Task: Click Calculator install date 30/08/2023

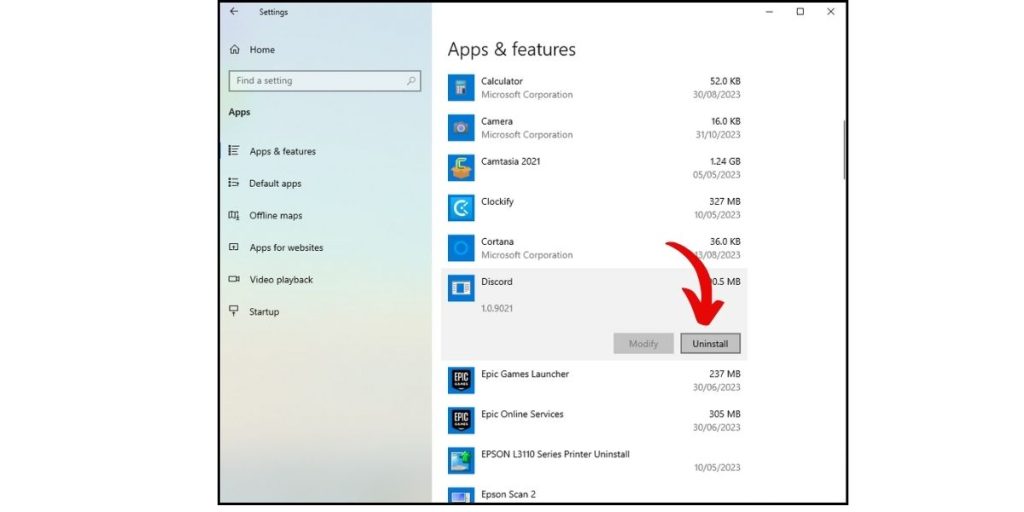Action: [x=716, y=95]
